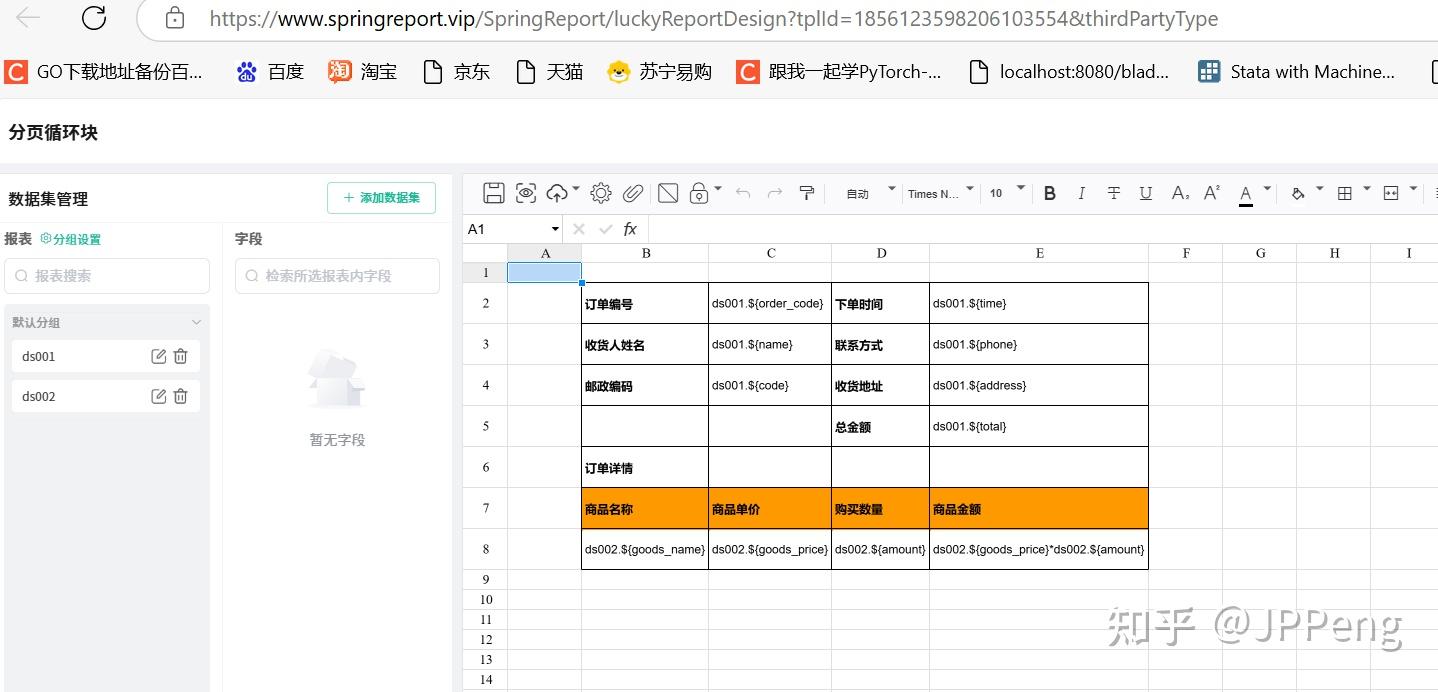
Task: Toggle italic formatting
Action: tap(1081, 193)
